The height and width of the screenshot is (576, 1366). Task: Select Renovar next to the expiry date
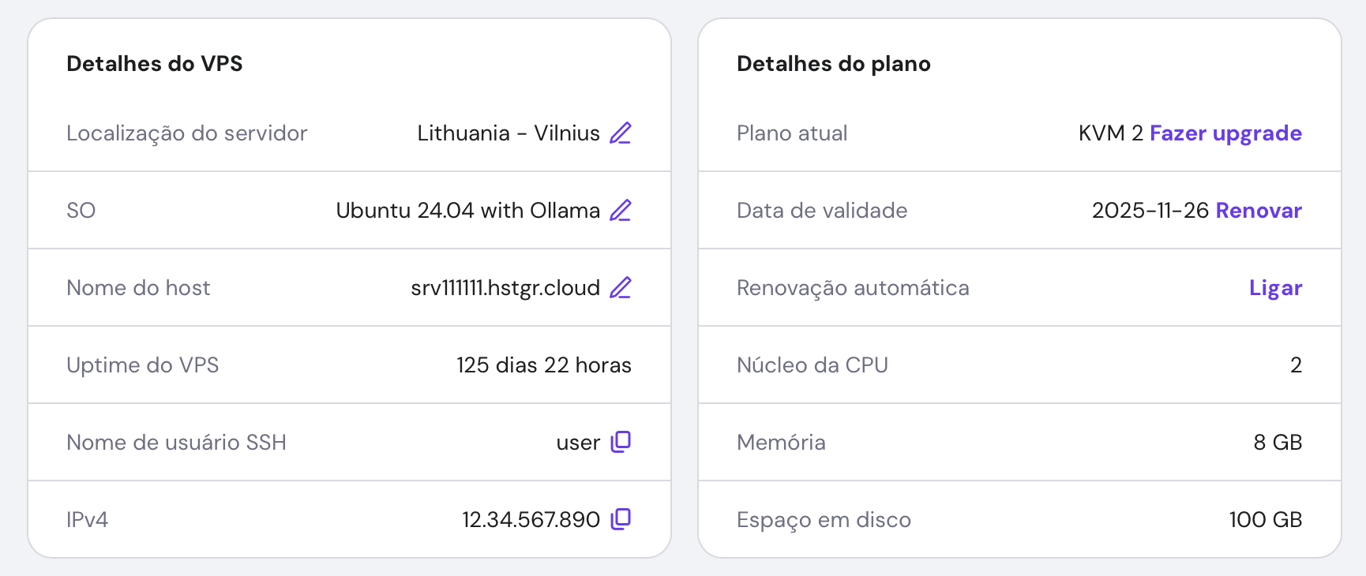1259,210
